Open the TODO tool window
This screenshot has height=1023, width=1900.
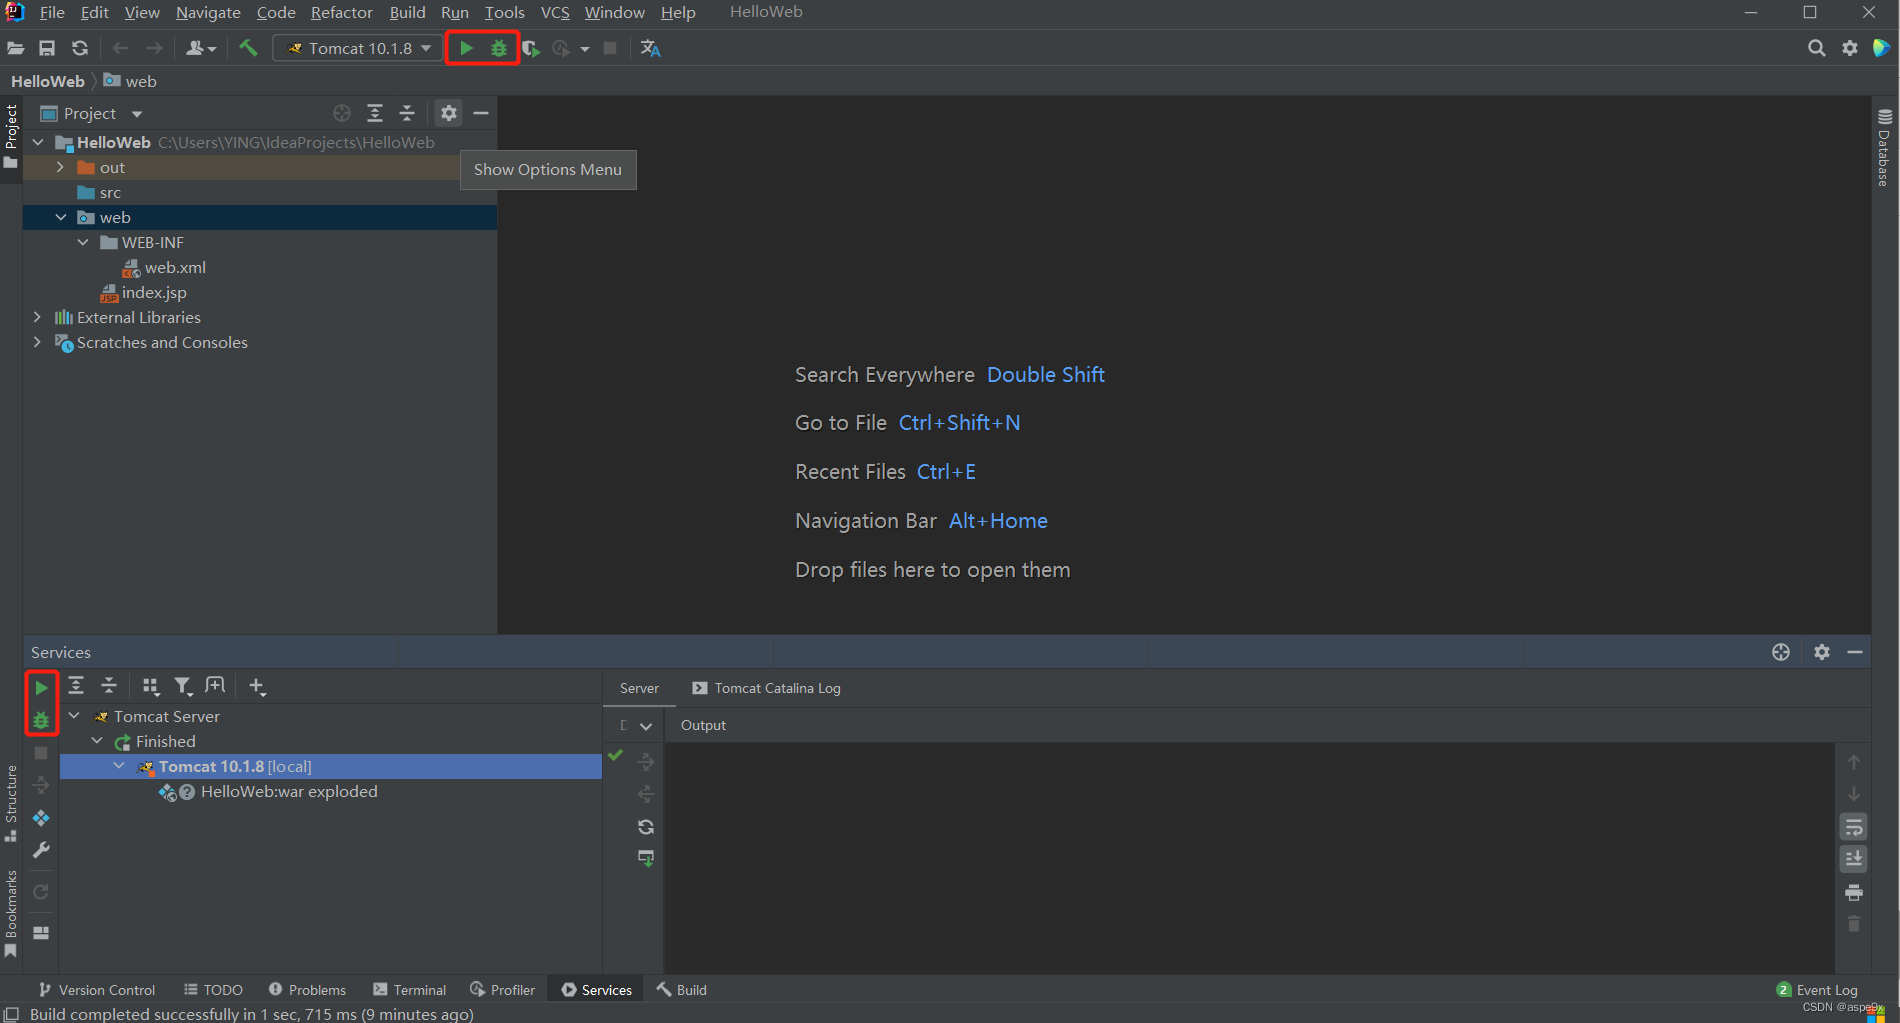[213, 990]
